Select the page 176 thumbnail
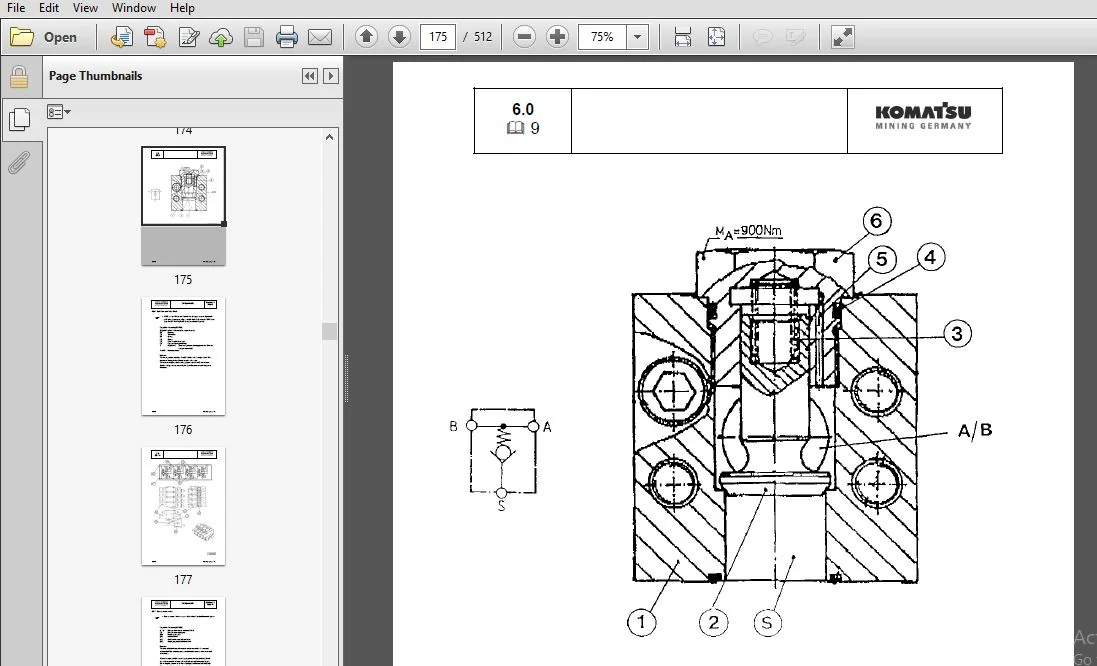The height and width of the screenshot is (666, 1097). [183, 356]
